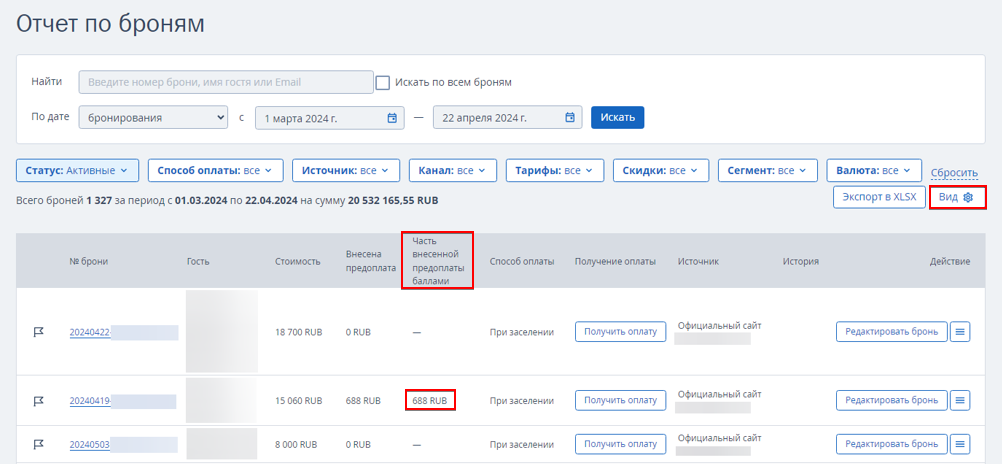The height and width of the screenshot is (464, 1002).
Task: Open the hamburger menu in the first booking row
Action: tap(960, 332)
